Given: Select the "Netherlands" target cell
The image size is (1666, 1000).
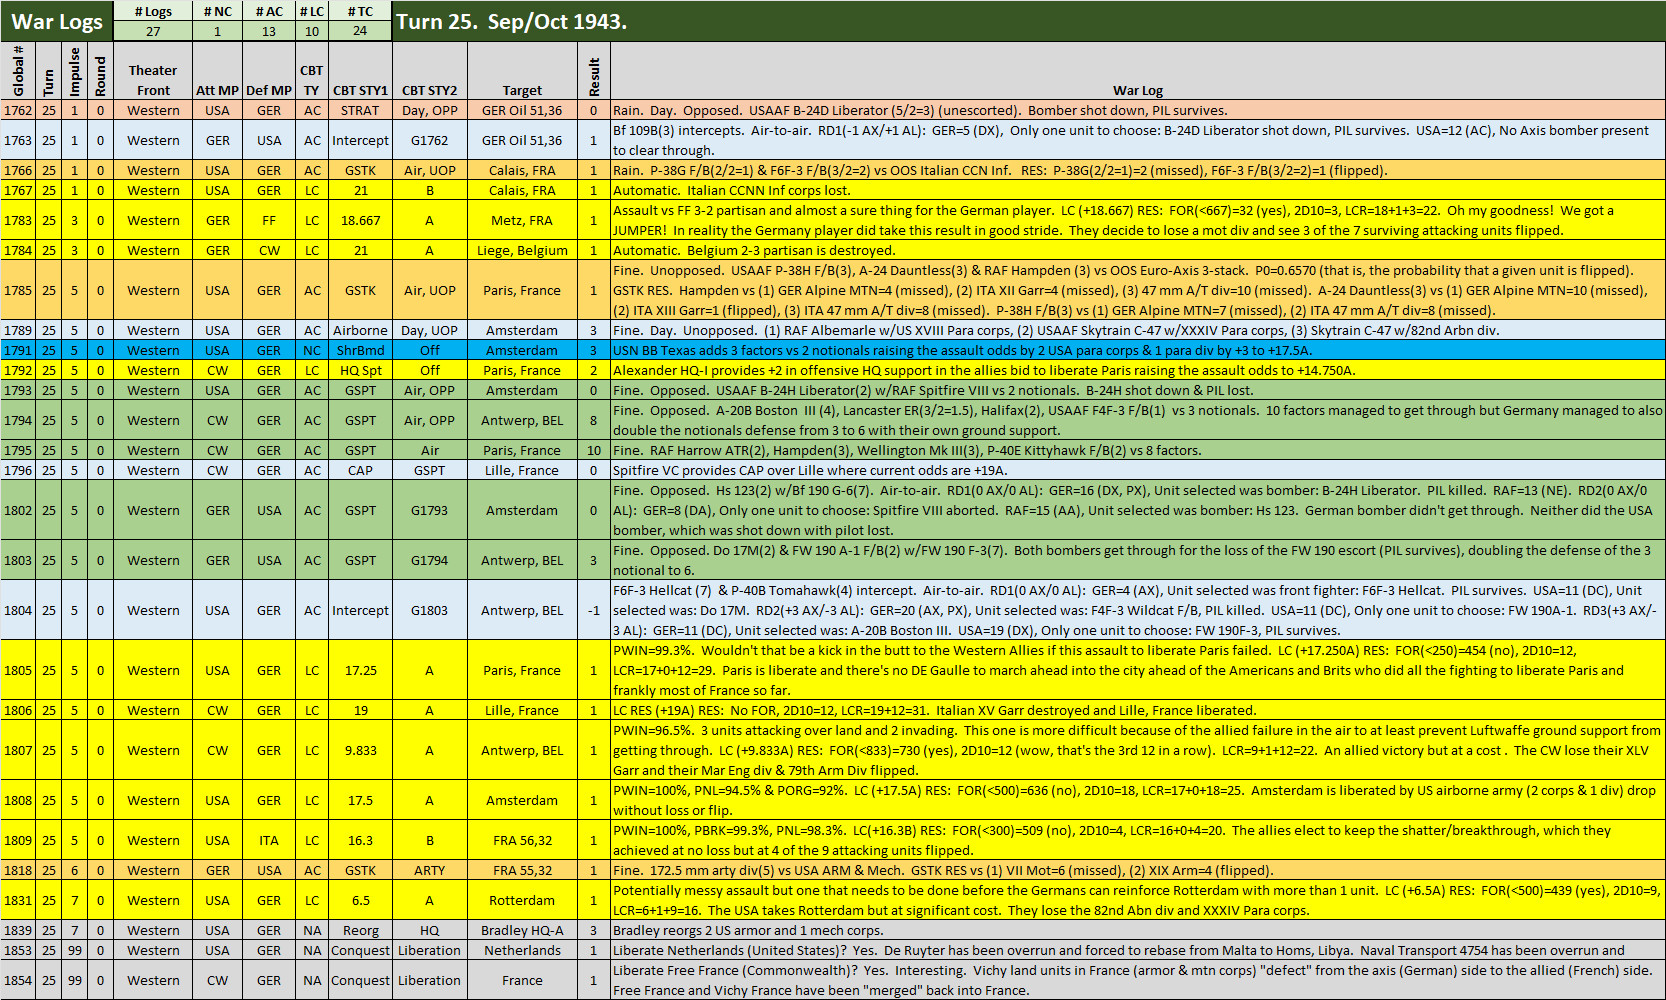Looking at the screenshot, I should pyautogui.click(x=522, y=950).
